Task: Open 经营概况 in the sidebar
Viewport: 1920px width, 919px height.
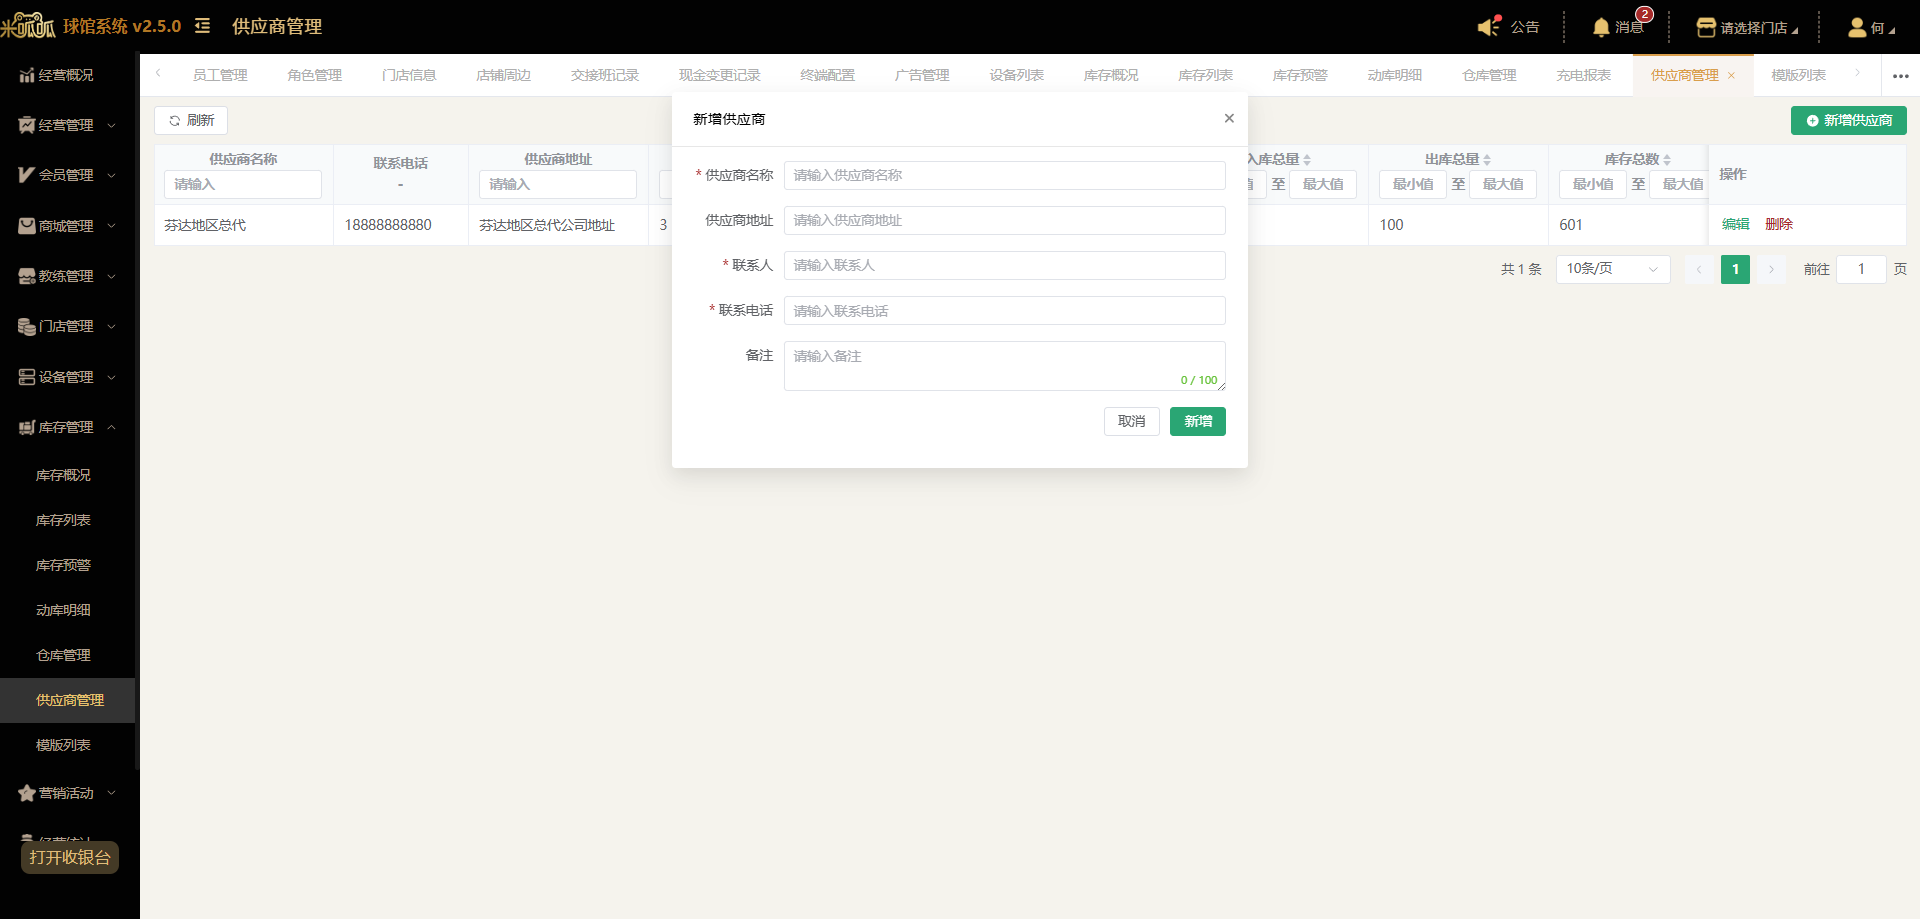Action: click(x=67, y=75)
